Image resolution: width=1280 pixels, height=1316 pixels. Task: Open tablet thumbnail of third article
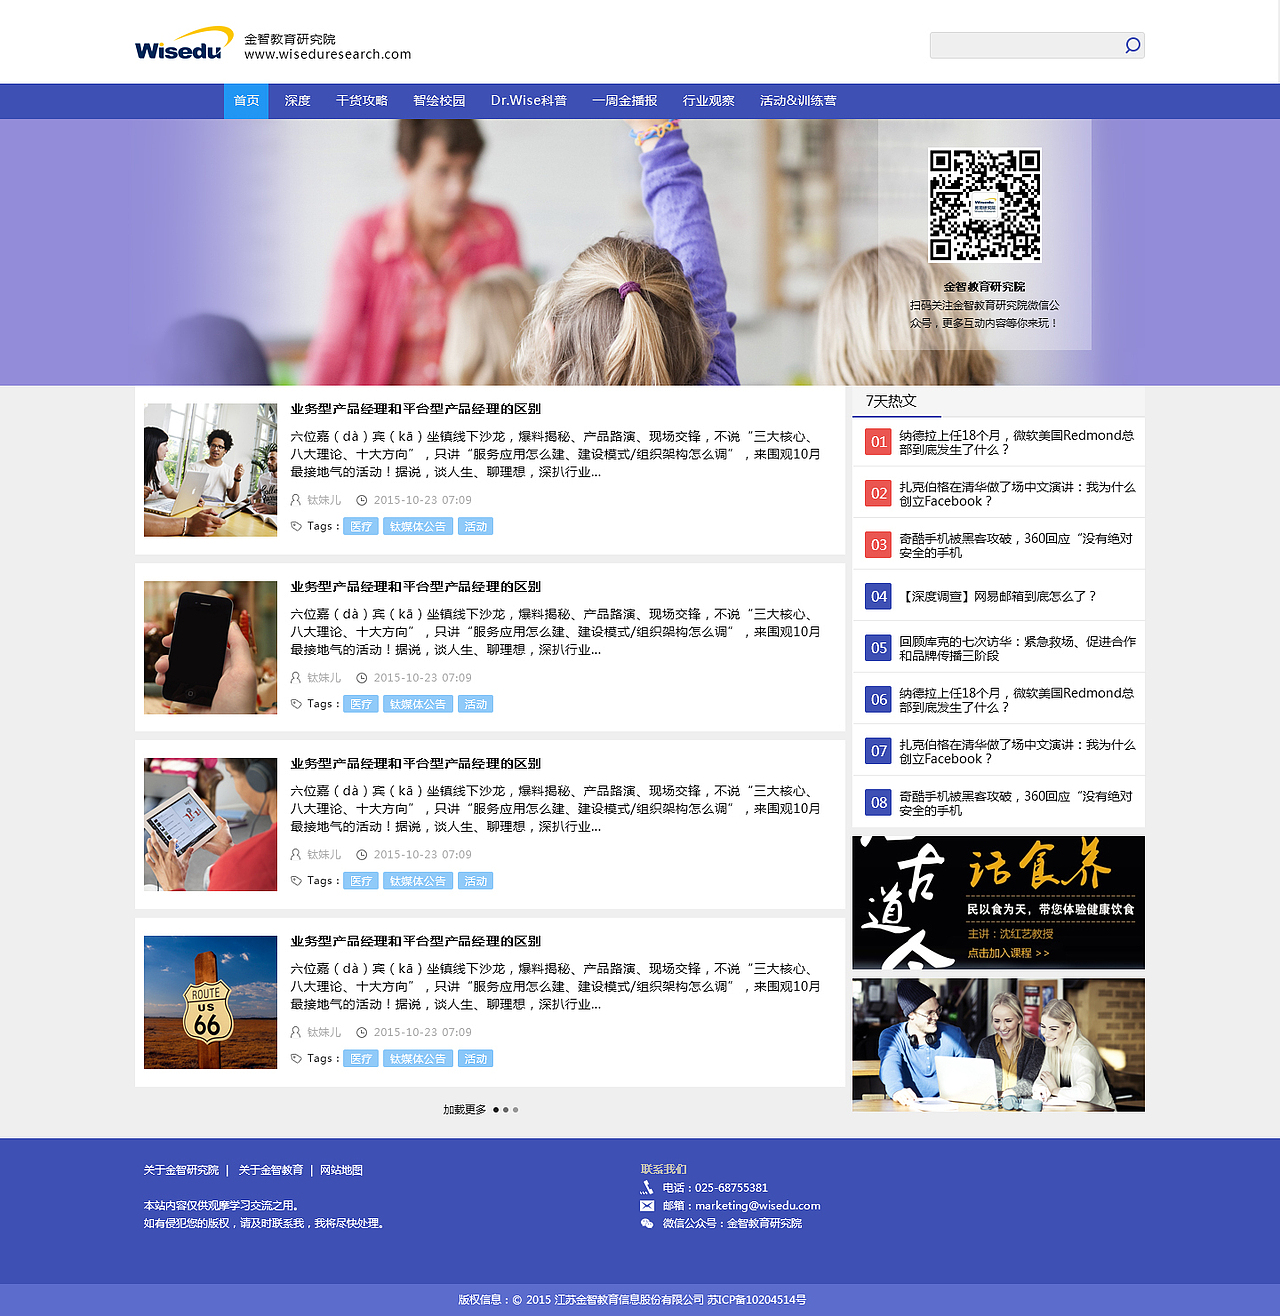pos(210,824)
